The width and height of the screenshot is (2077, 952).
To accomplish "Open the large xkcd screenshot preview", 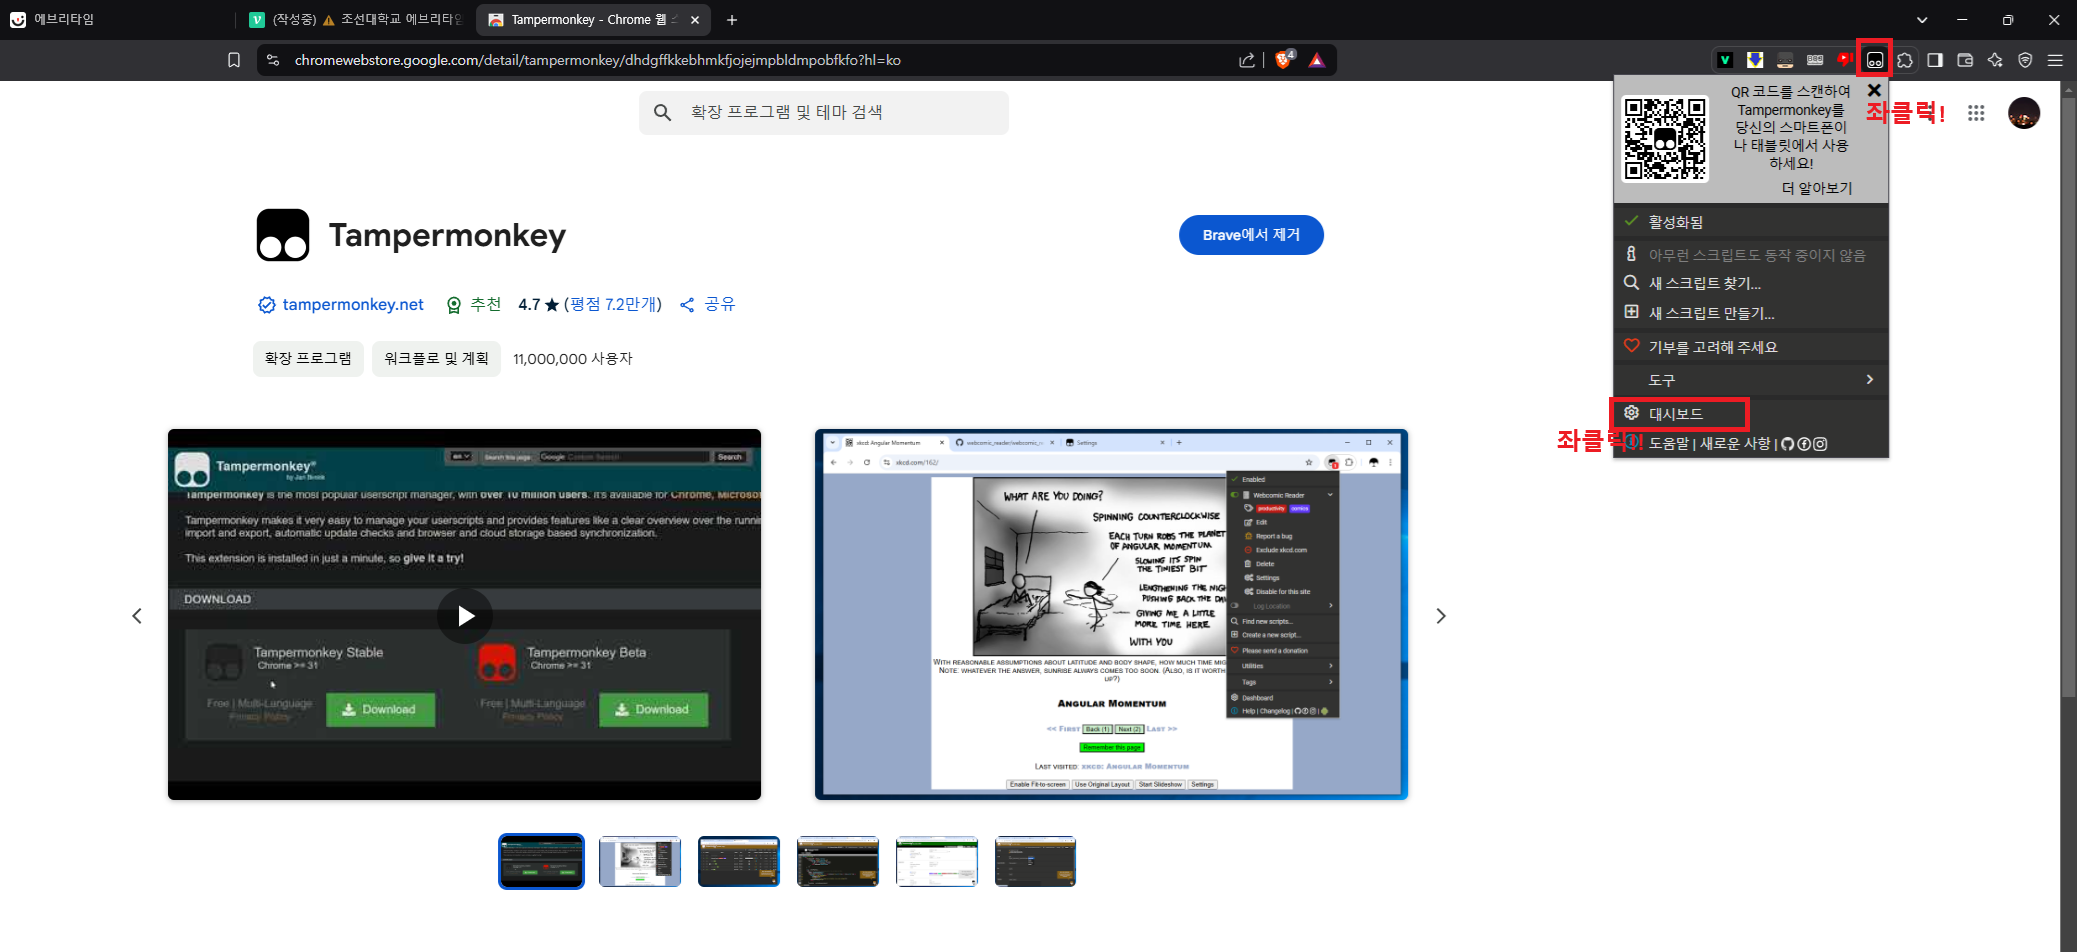I will pyautogui.click(x=1111, y=615).
